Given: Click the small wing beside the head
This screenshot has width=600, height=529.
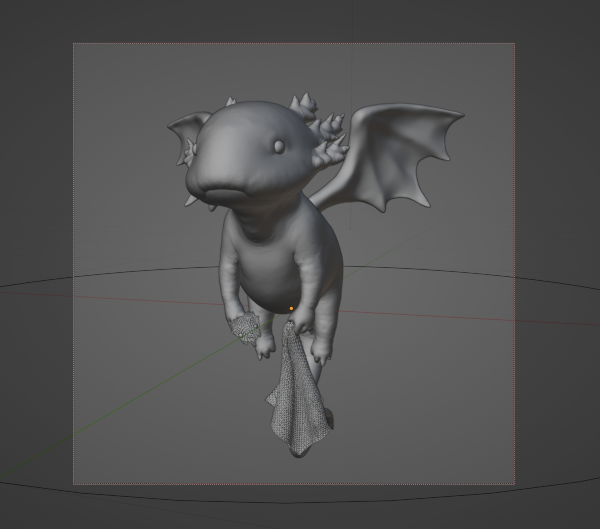Looking at the screenshot, I should point(185,128).
